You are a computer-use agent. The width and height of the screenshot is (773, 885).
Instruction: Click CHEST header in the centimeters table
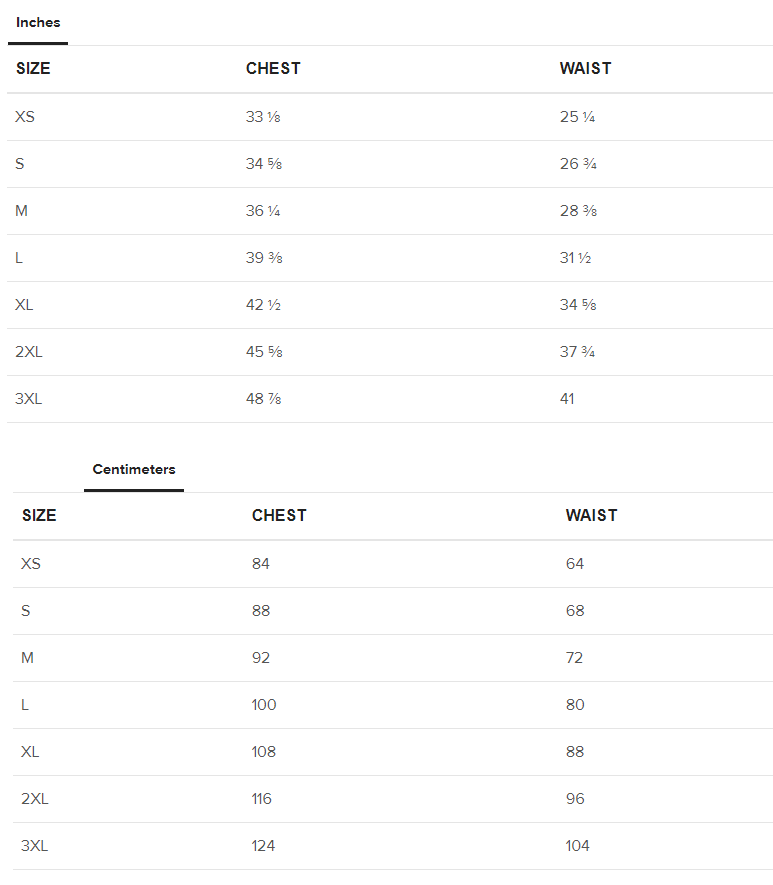point(279,516)
